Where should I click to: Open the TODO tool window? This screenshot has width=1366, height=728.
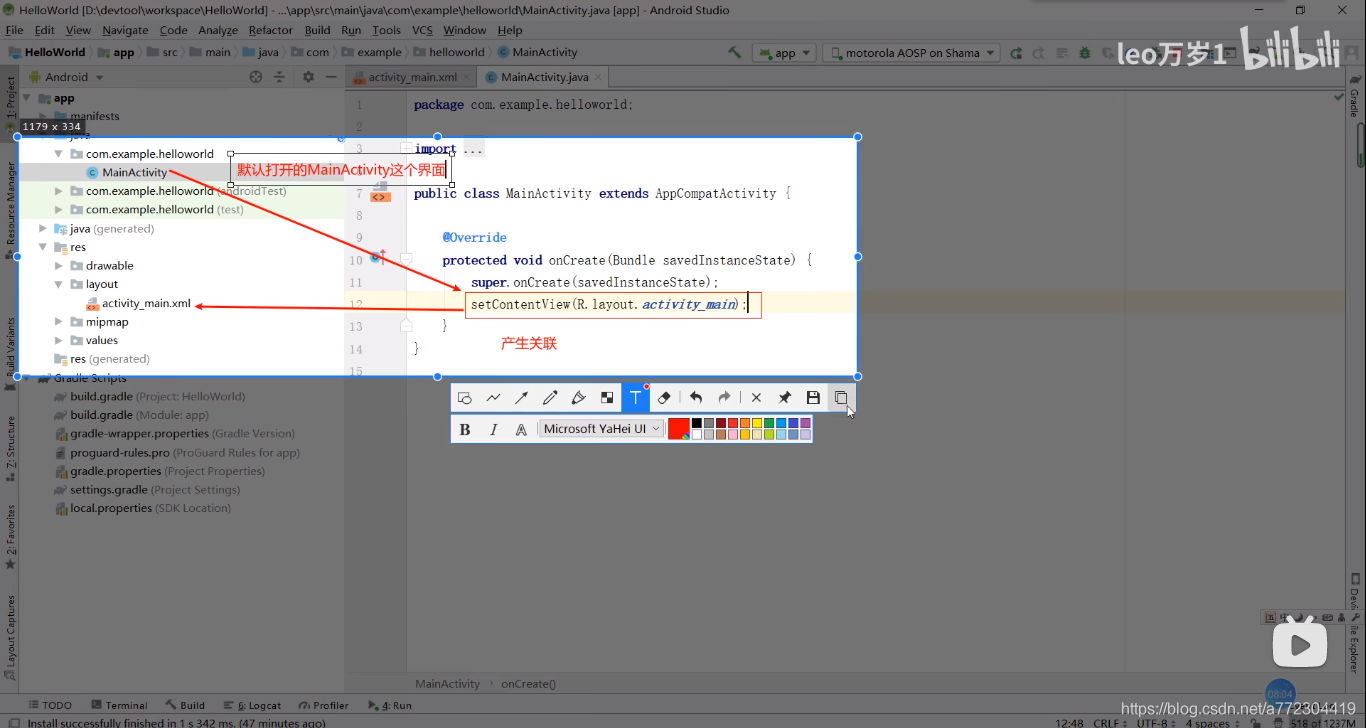pyautogui.click(x=50, y=705)
